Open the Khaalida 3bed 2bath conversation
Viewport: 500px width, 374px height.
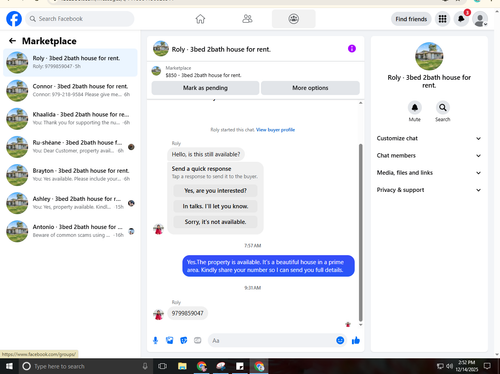point(70,119)
